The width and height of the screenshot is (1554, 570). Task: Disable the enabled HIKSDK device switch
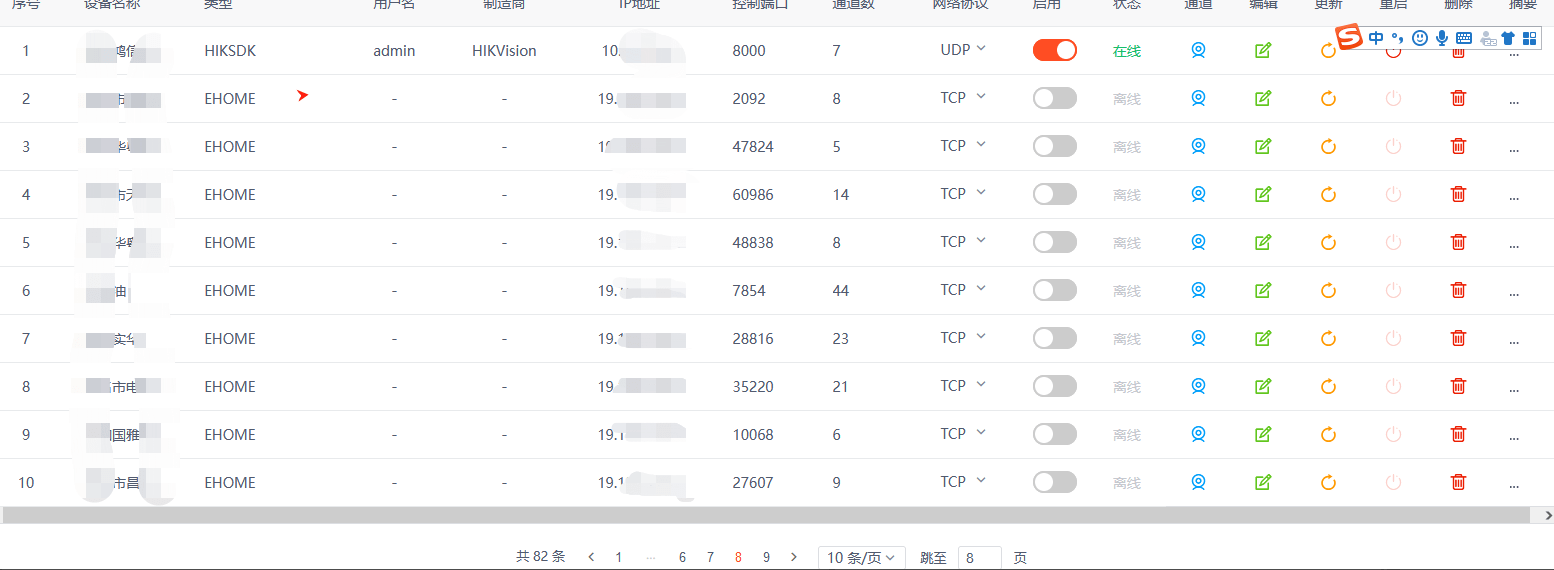pyautogui.click(x=1055, y=50)
